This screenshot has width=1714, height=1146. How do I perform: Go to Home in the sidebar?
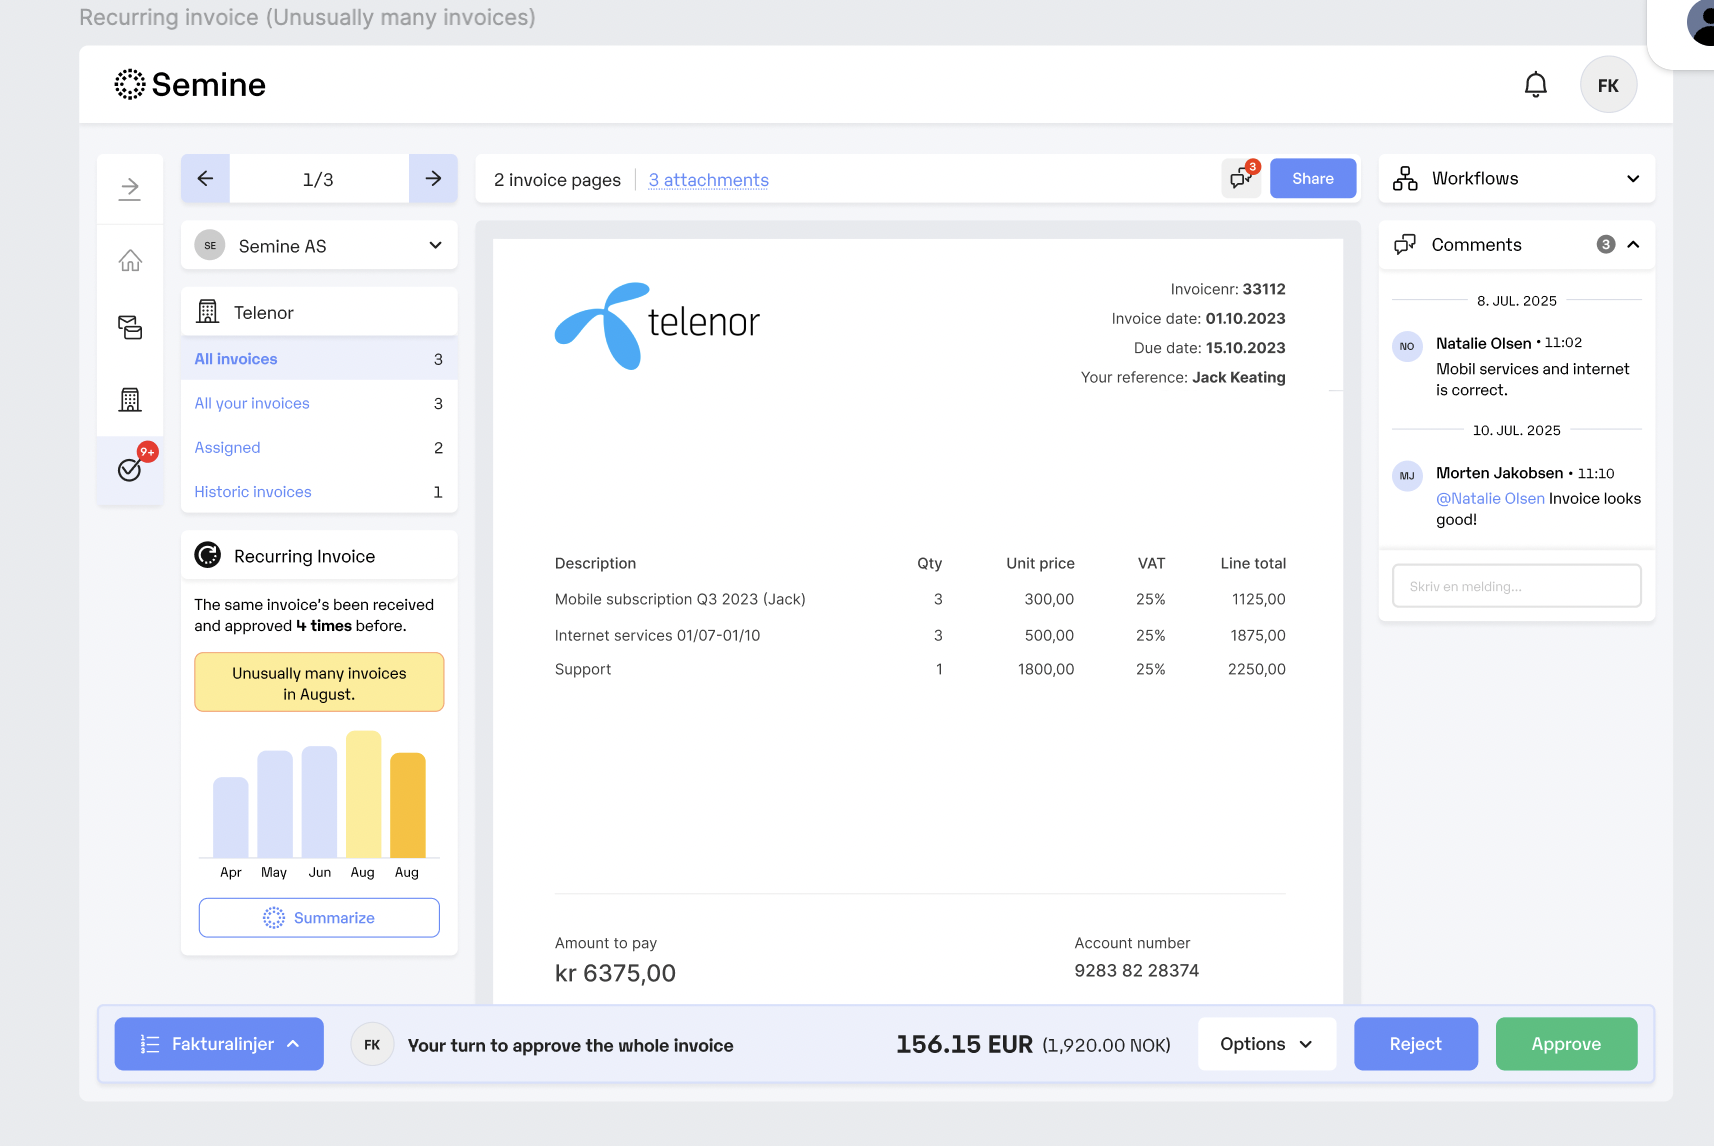point(130,260)
